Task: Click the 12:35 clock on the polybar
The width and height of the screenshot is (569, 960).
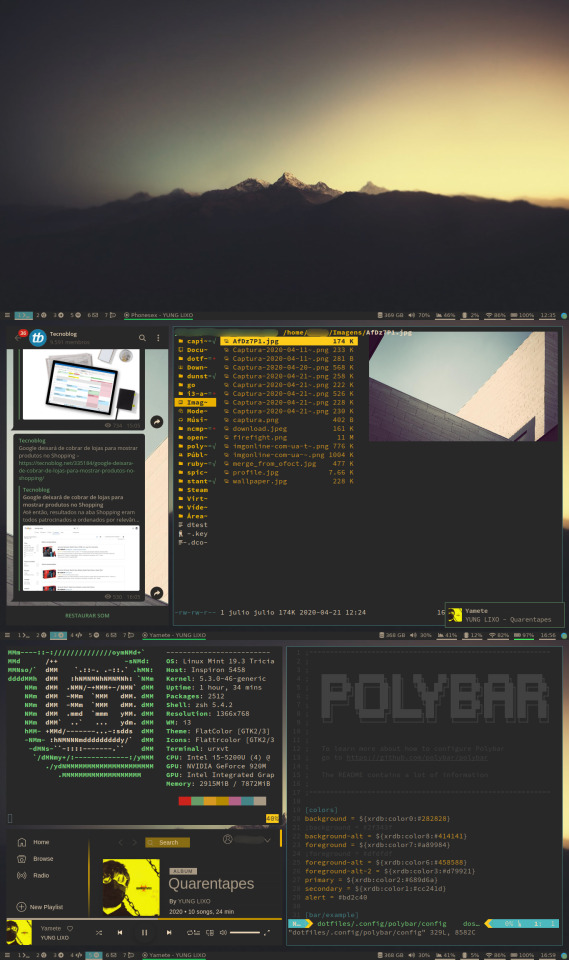Action: click(x=548, y=315)
